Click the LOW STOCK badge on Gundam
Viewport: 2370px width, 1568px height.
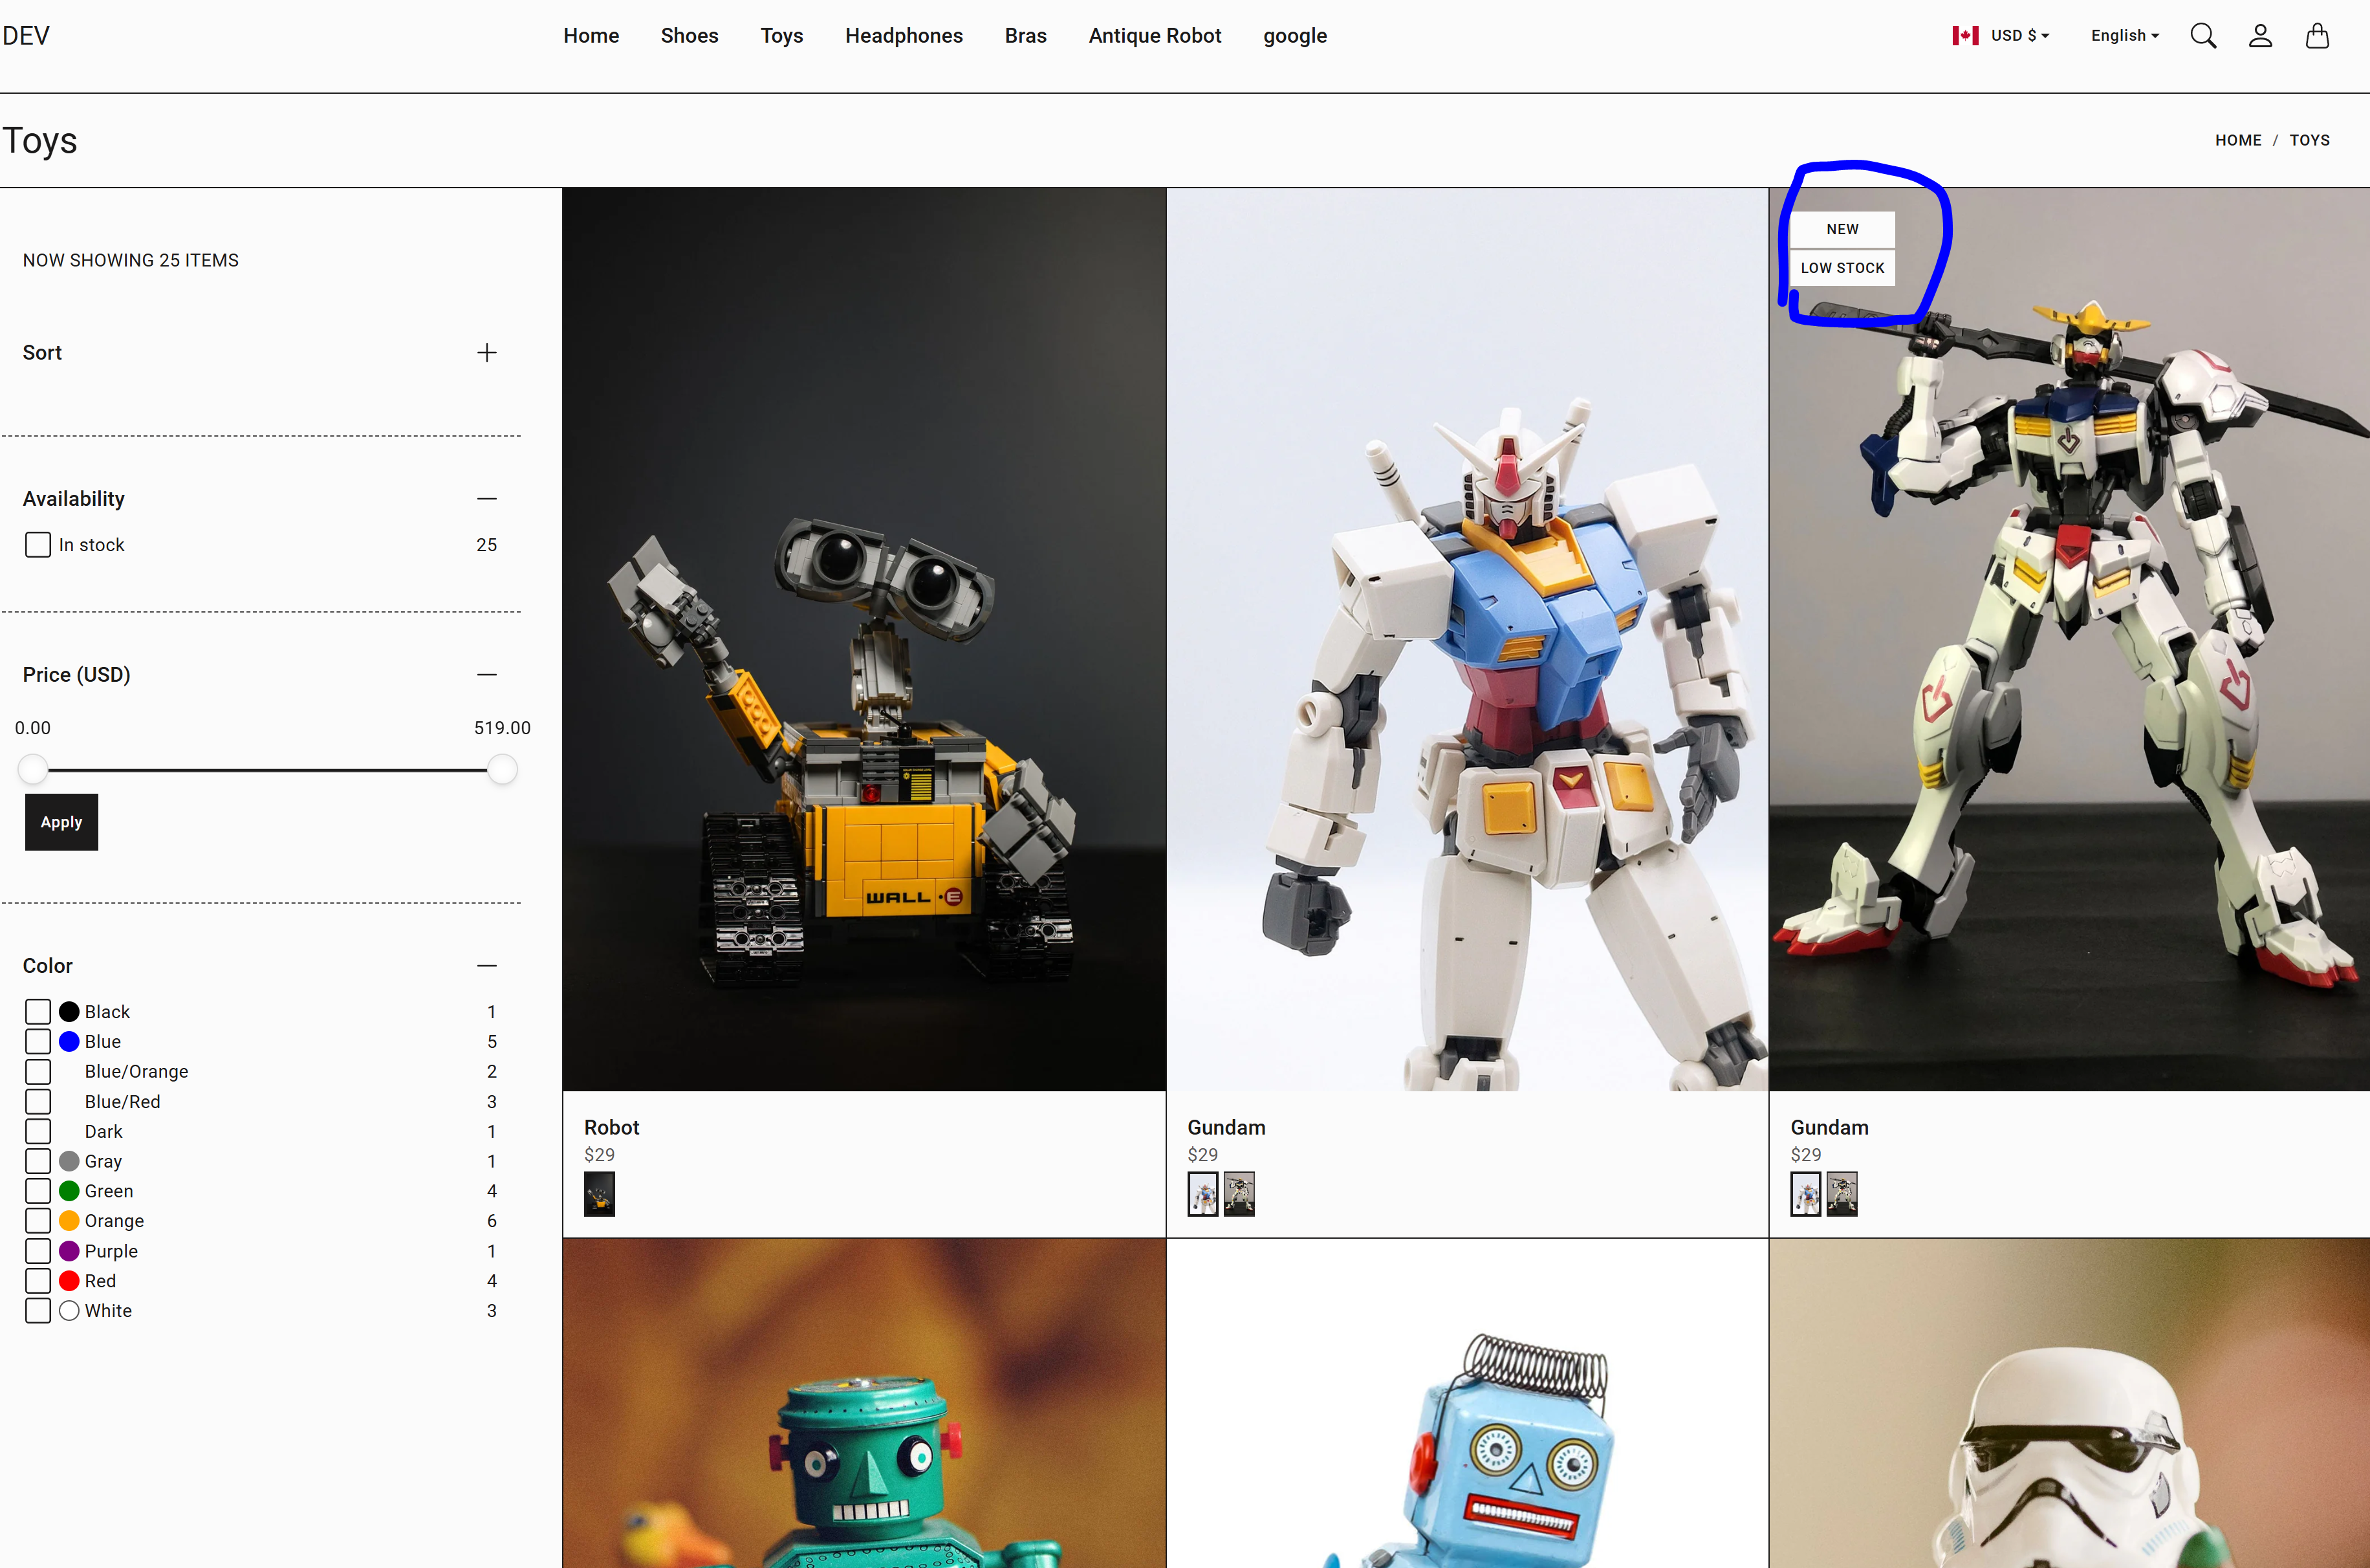1842,268
